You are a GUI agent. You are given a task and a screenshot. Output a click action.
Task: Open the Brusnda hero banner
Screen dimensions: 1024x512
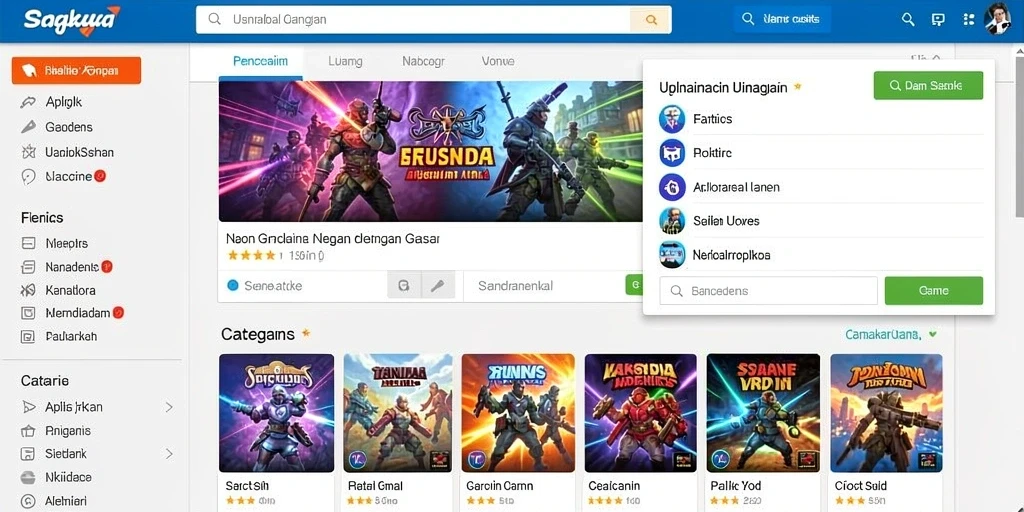[x=430, y=151]
